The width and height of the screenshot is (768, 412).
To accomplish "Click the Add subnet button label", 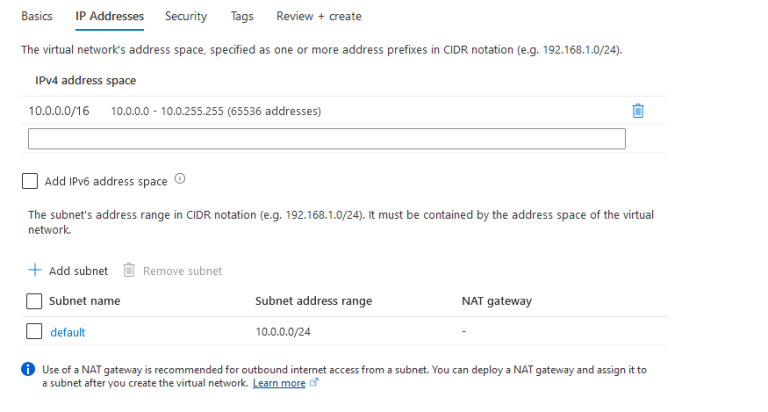I will coord(78,271).
